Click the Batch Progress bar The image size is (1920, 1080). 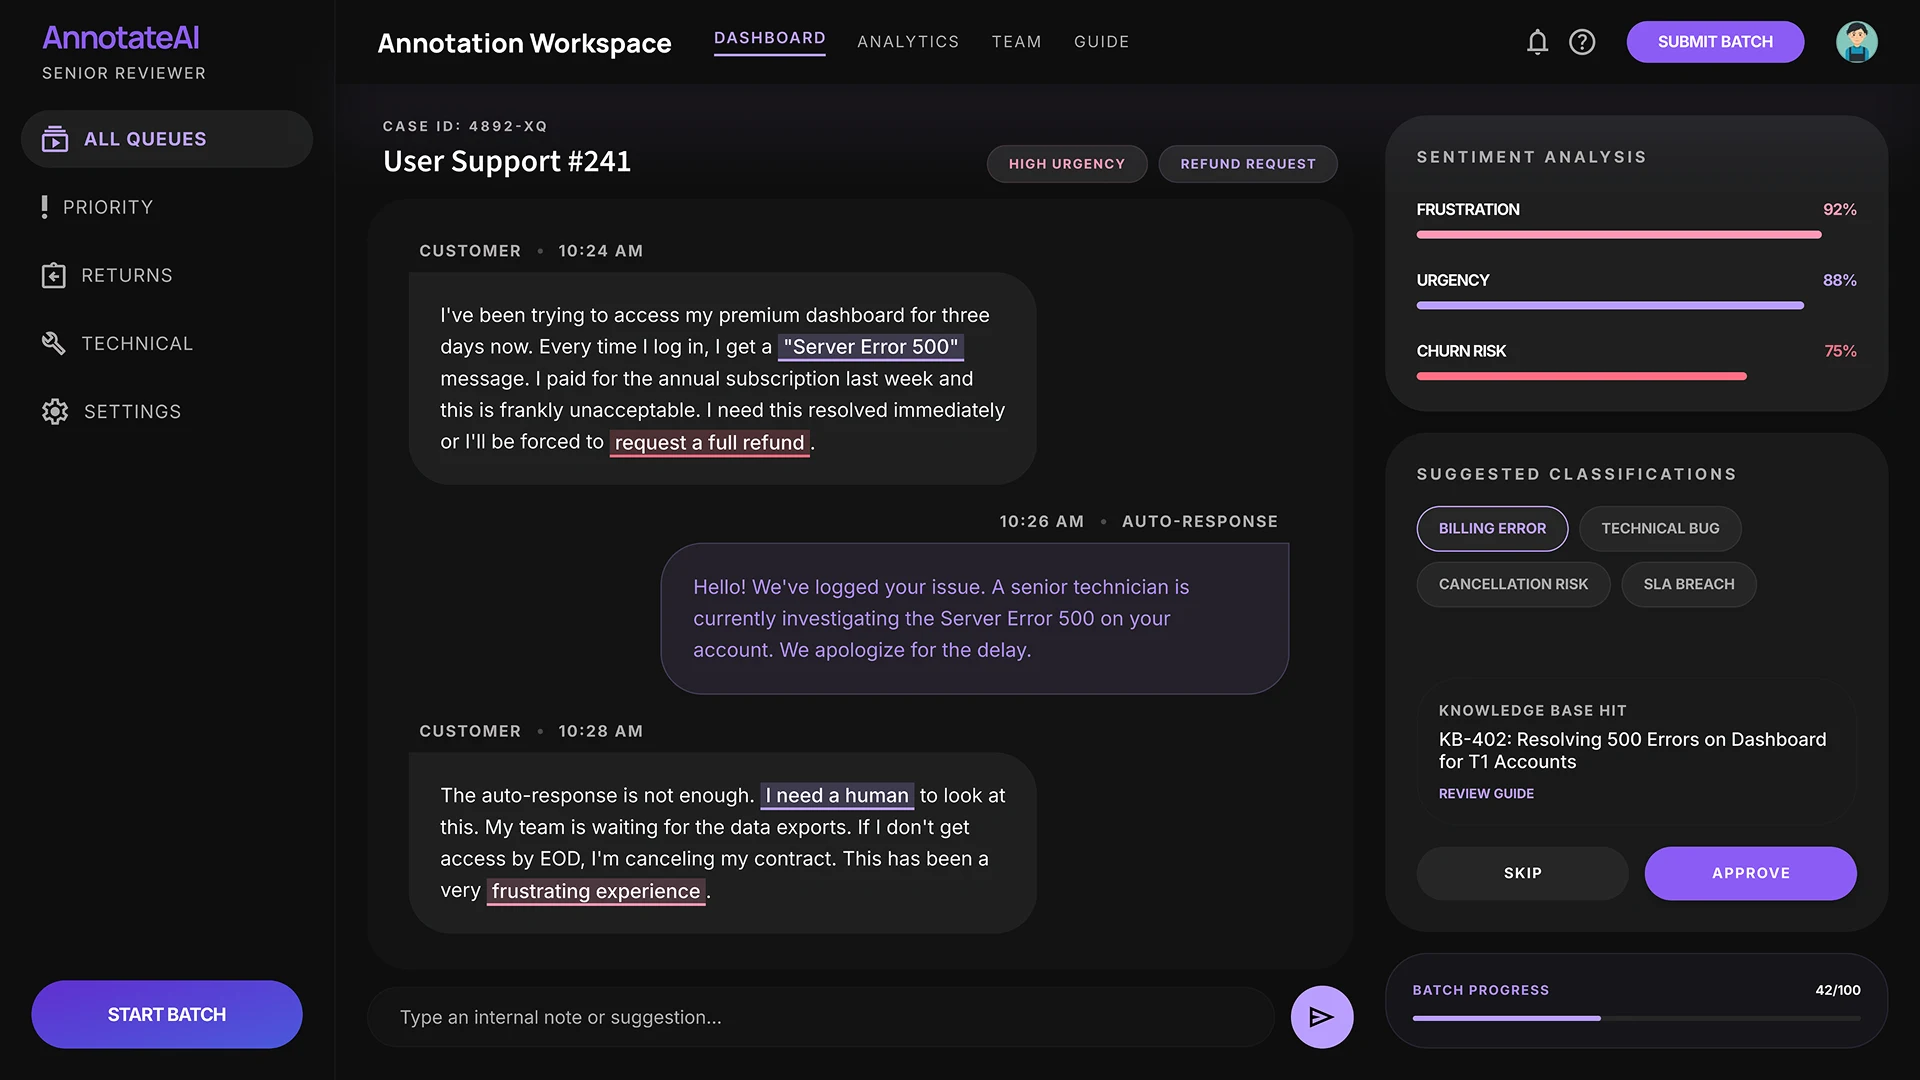[x=1635, y=1018]
